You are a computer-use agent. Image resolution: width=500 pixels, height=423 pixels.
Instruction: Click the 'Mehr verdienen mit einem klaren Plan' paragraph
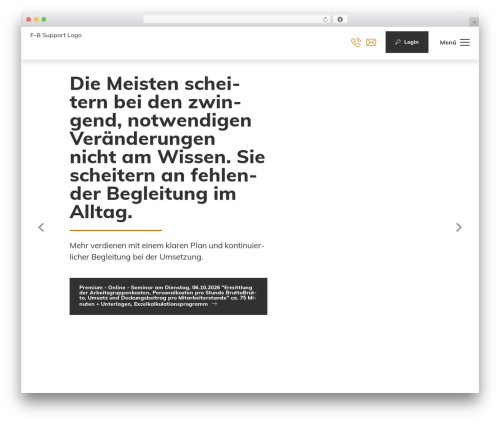pos(167,251)
